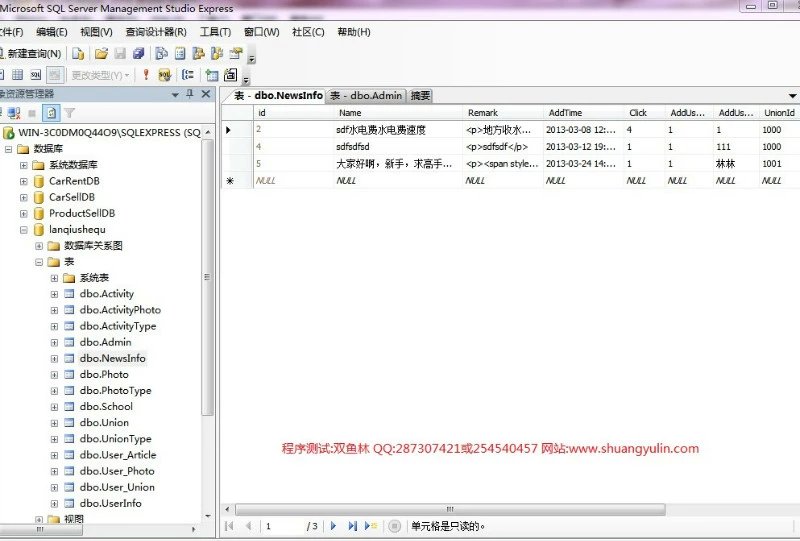Open the query designer toolbar options dropdown
Viewport: 800px width, 541px height.
pos(246,79)
